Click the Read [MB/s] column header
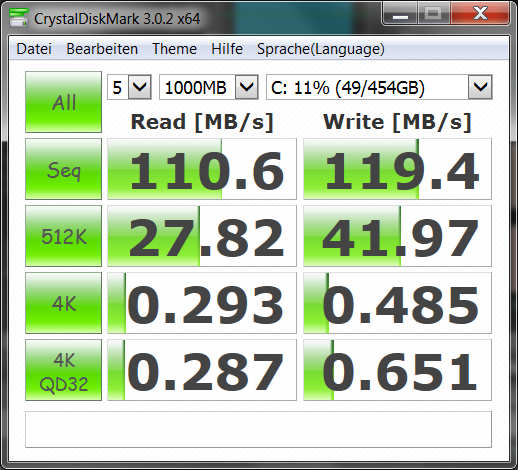This screenshot has height=470, width=518. pos(202,122)
